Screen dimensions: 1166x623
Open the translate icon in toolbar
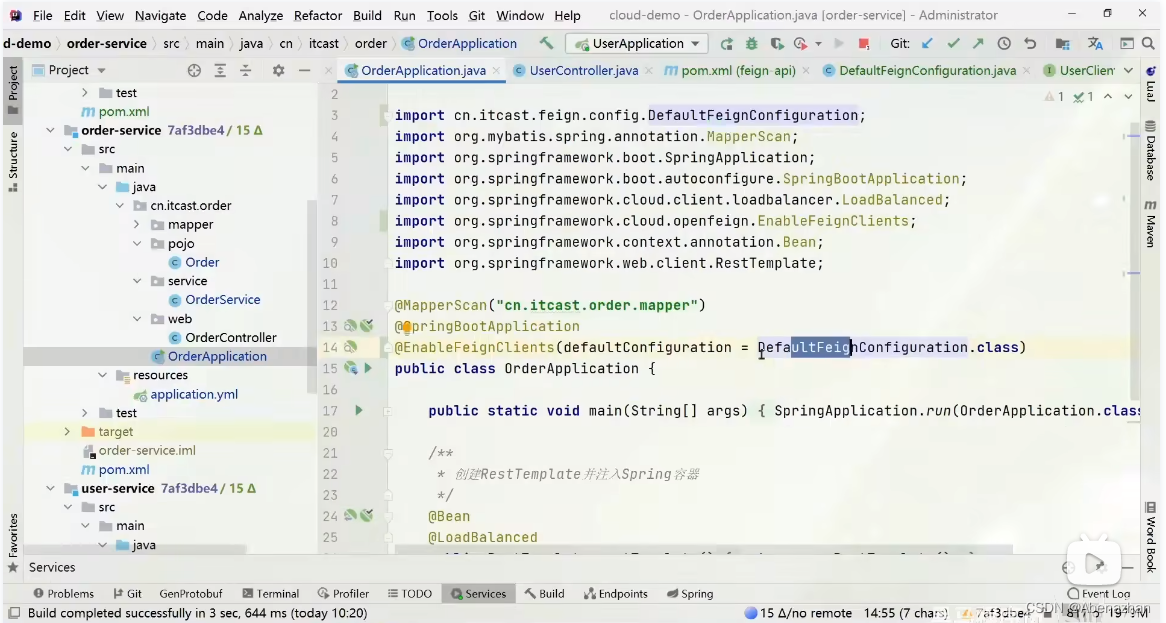point(1095,44)
